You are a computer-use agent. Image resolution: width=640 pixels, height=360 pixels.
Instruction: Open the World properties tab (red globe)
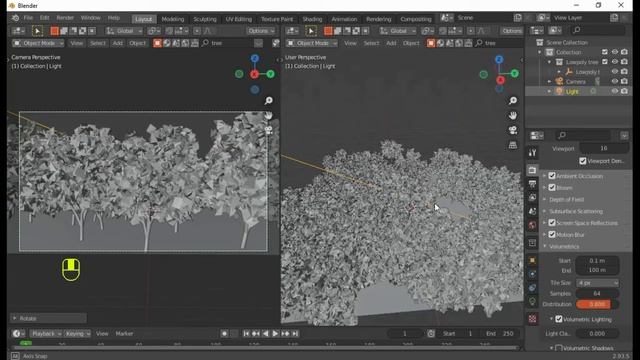532,225
